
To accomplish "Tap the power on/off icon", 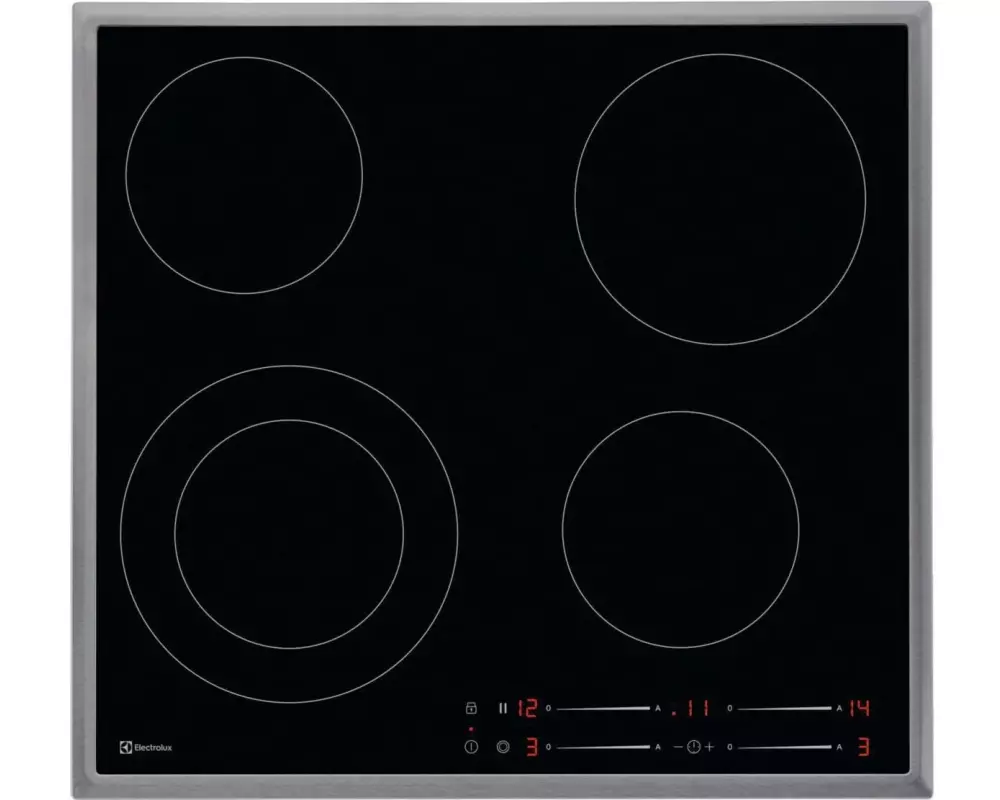I will 471,746.
